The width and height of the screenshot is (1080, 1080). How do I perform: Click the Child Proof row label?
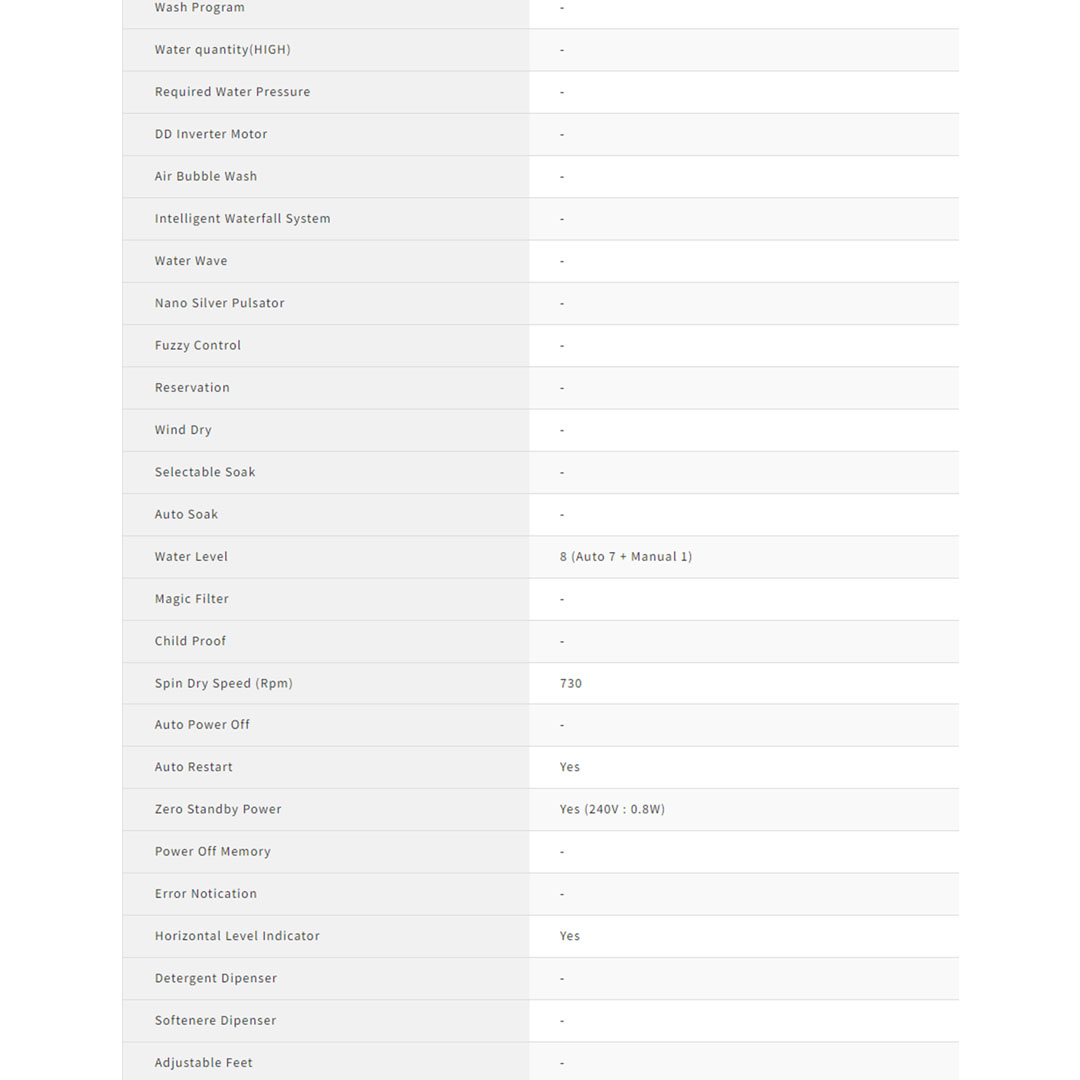point(190,641)
